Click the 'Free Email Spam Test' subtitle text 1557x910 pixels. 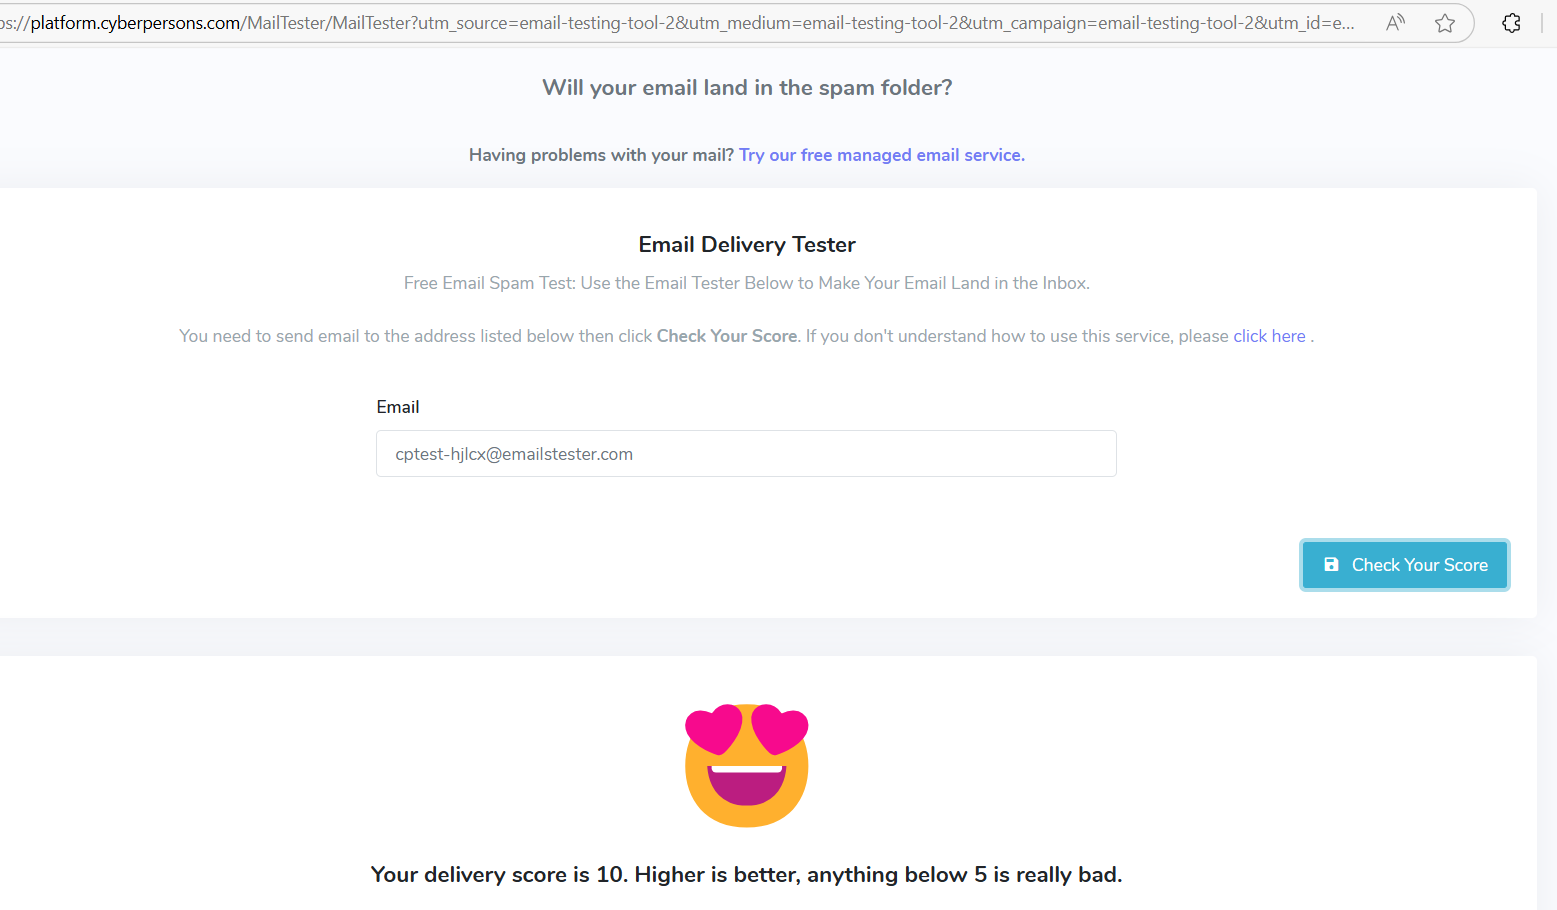747,283
